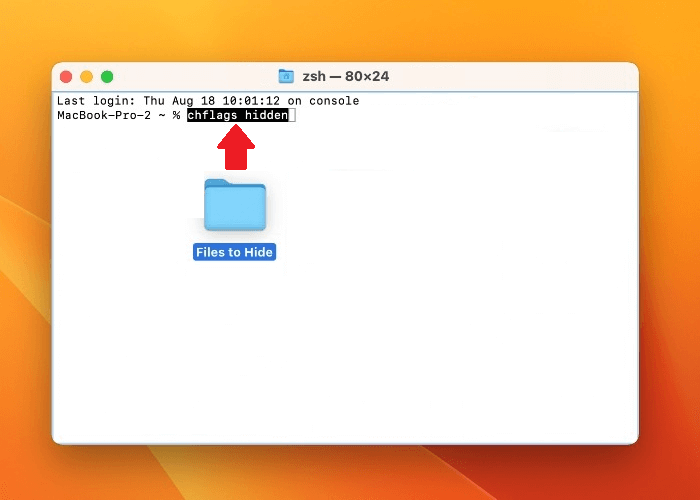Click the folder proxy icon in title bar
Viewport: 700px width, 500px height.
point(286,76)
